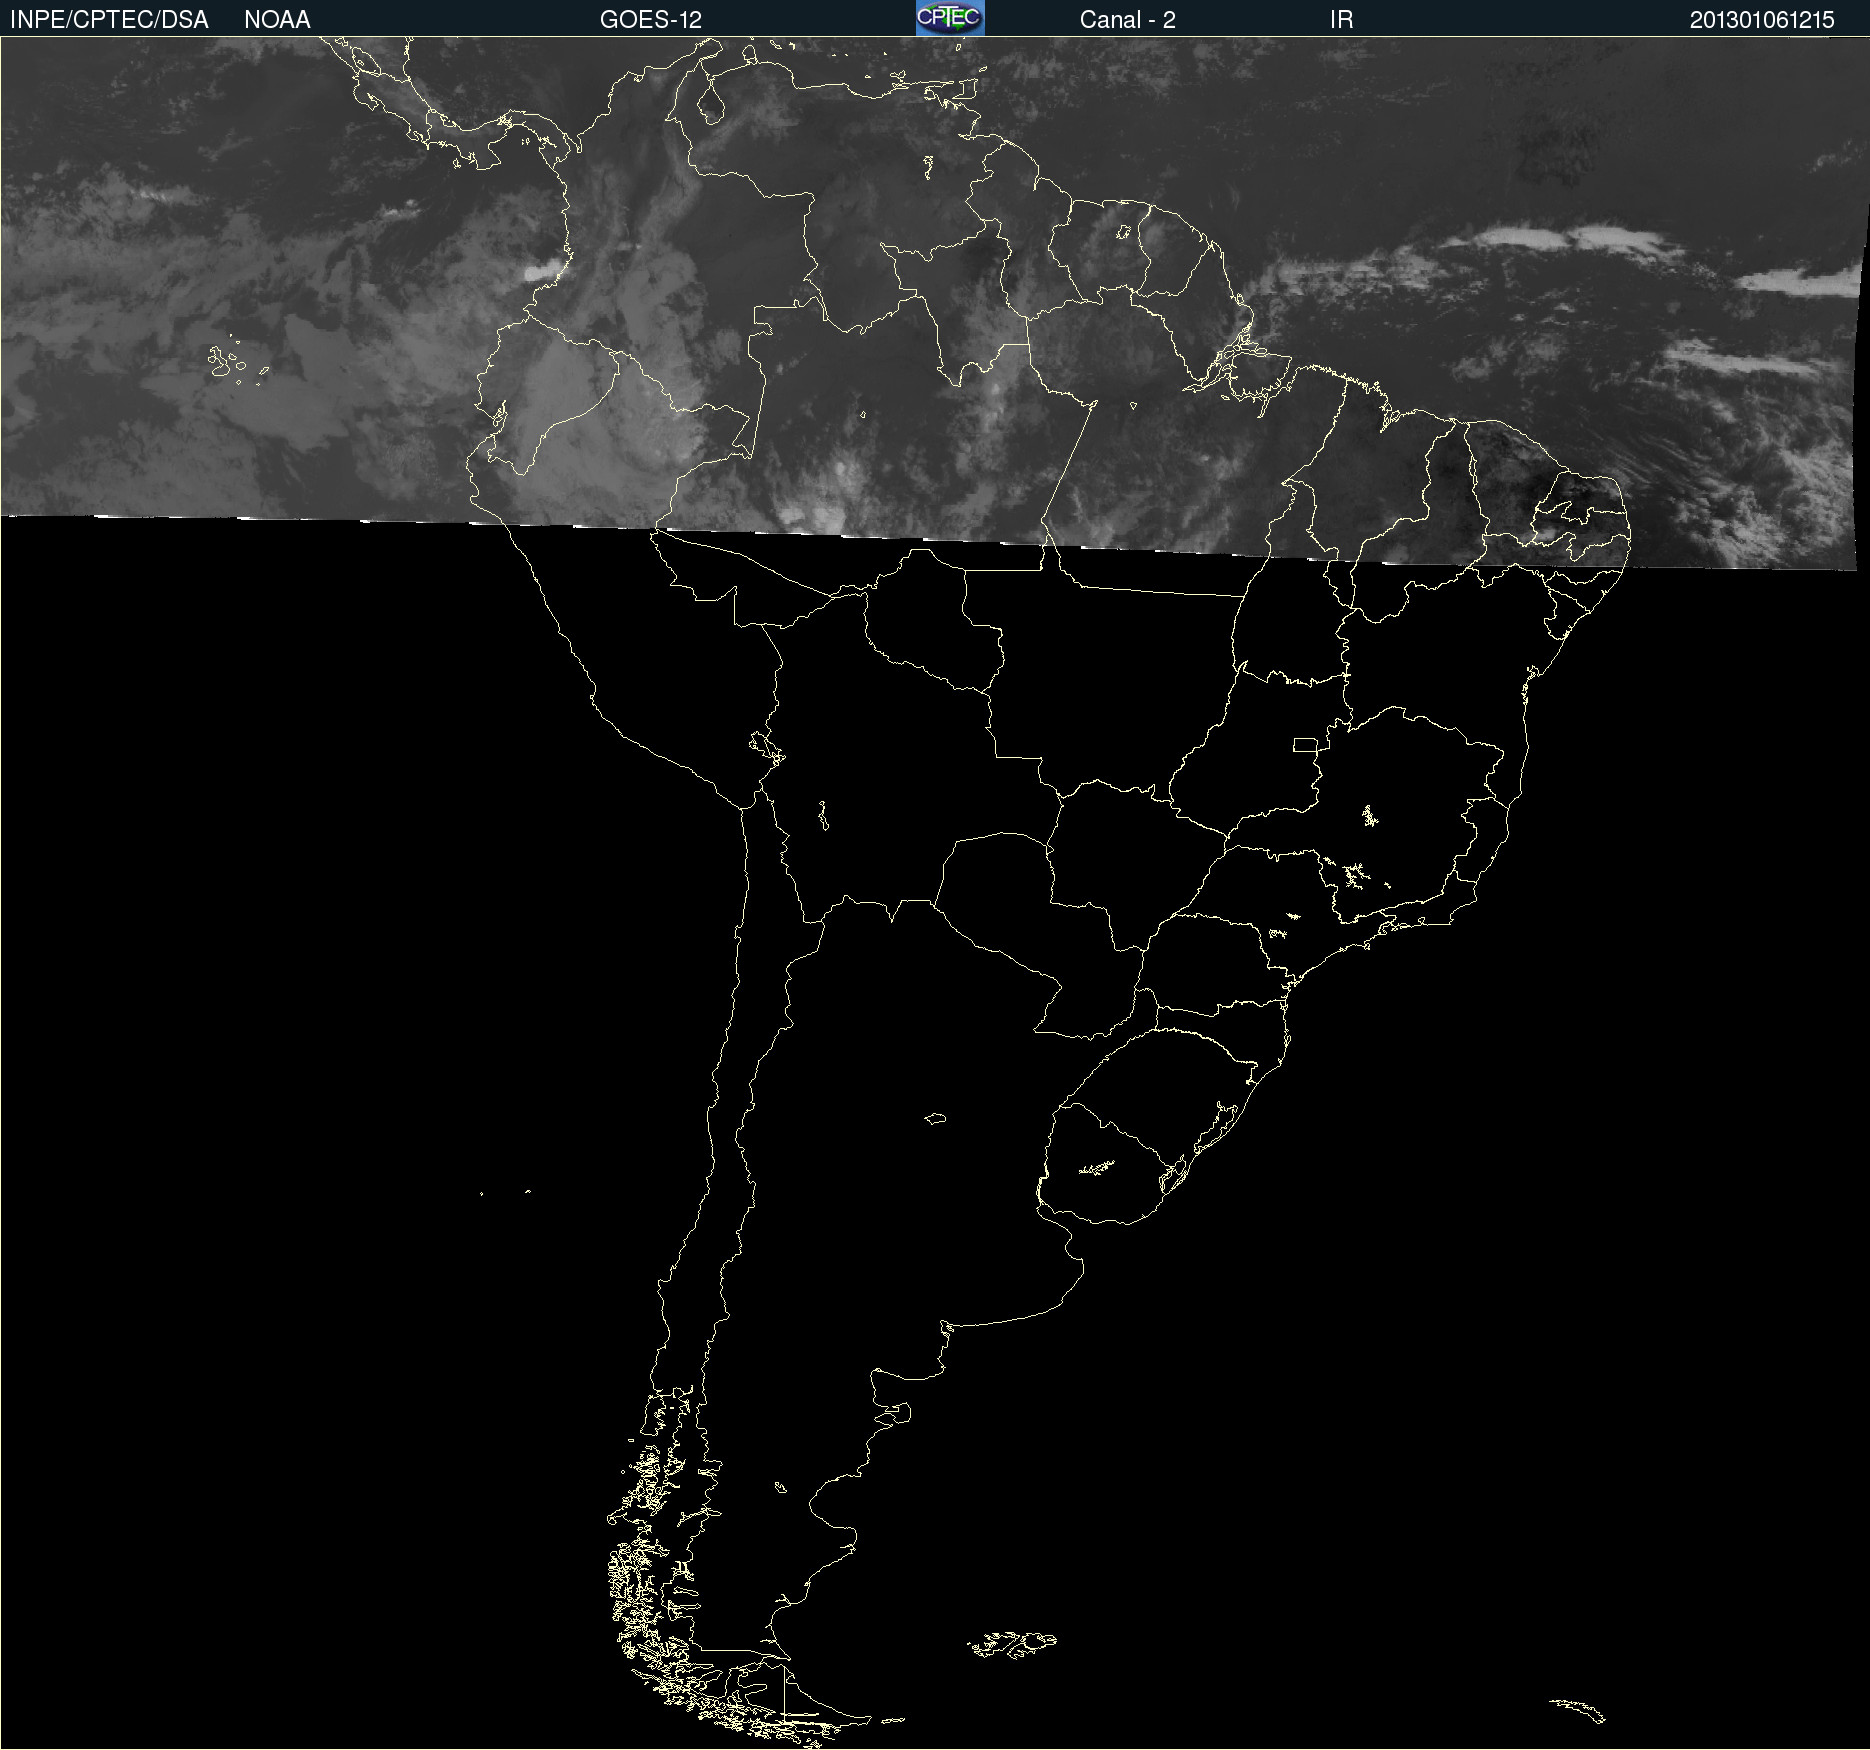Click the Canal - 2 label
Image resolution: width=1870 pixels, height=1750 pixels.
click(x=1127, y=20)
